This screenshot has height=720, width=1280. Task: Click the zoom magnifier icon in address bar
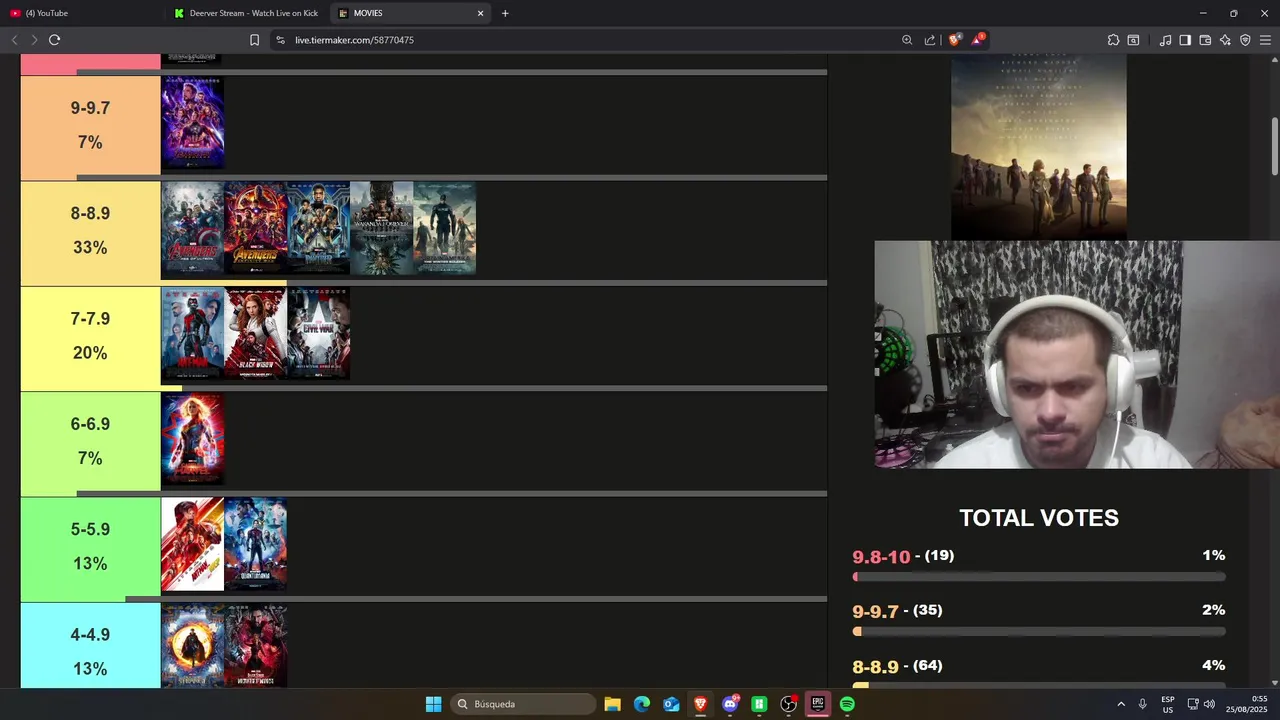click(x=907, y=40)
